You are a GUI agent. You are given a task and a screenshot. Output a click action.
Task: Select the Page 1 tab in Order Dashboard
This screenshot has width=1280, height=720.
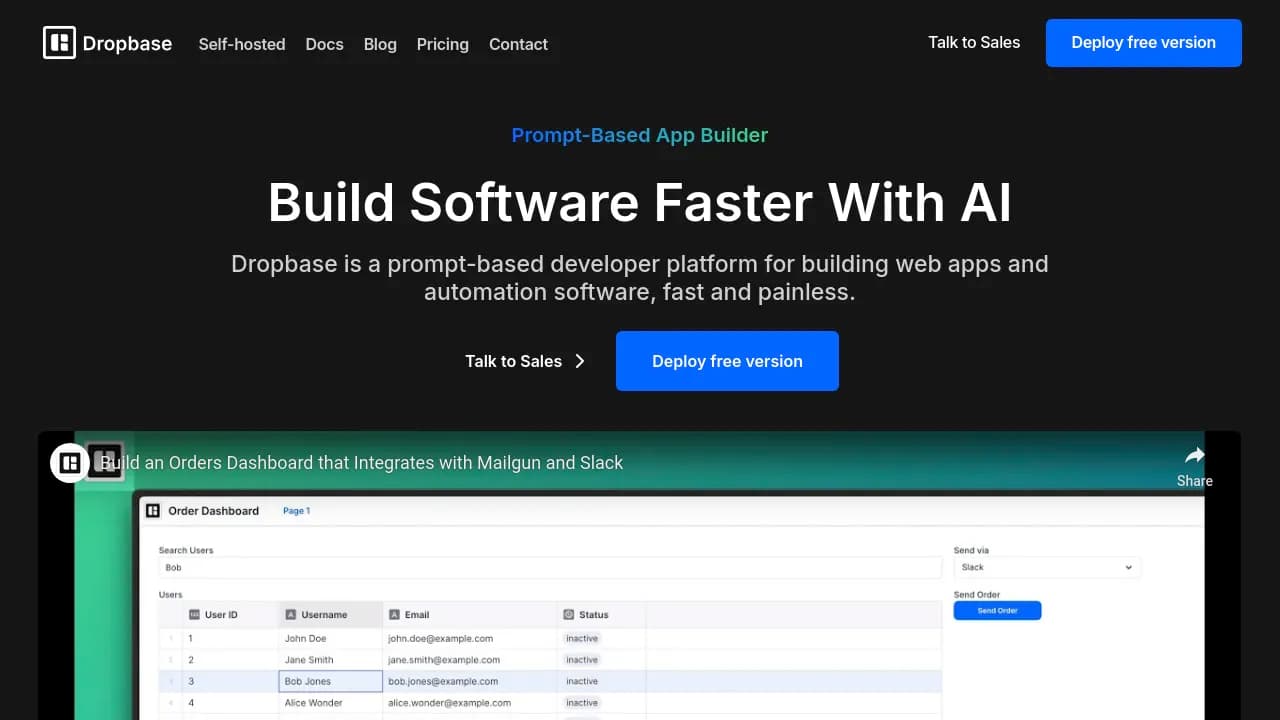[x=296, y=511]
